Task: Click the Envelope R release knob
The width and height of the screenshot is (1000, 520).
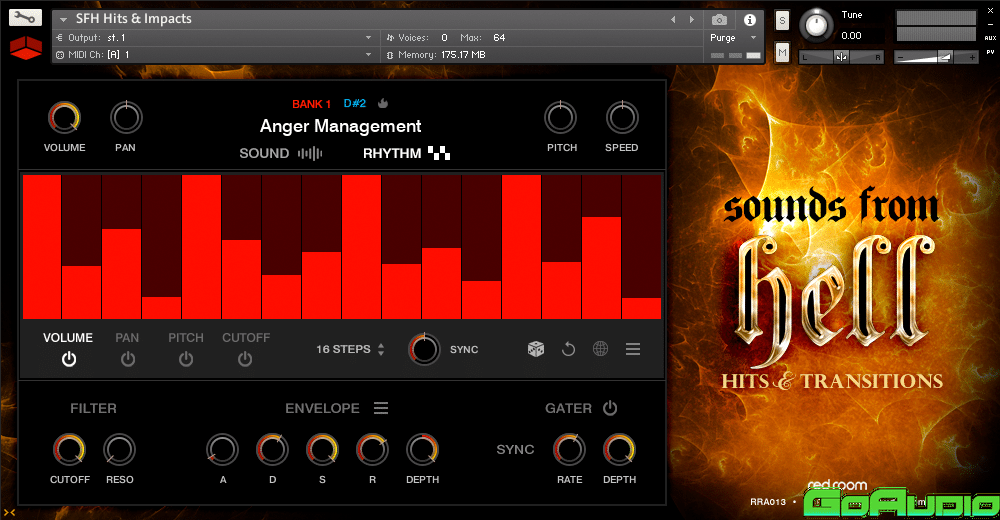Action: (372, 449)
